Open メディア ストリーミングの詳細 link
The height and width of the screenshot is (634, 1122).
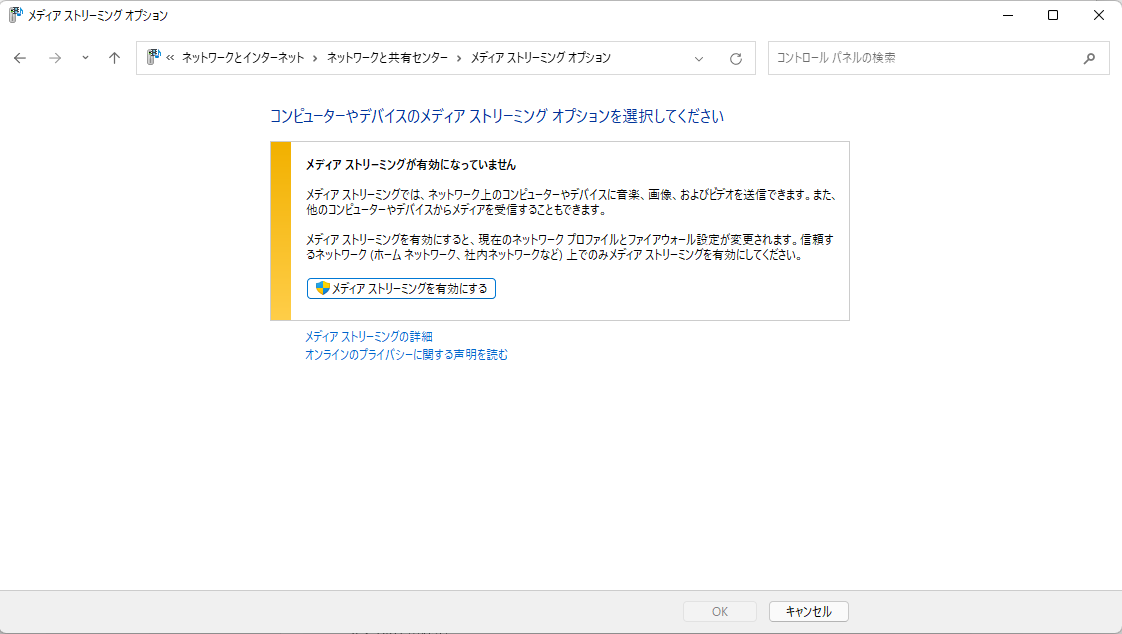368,337
